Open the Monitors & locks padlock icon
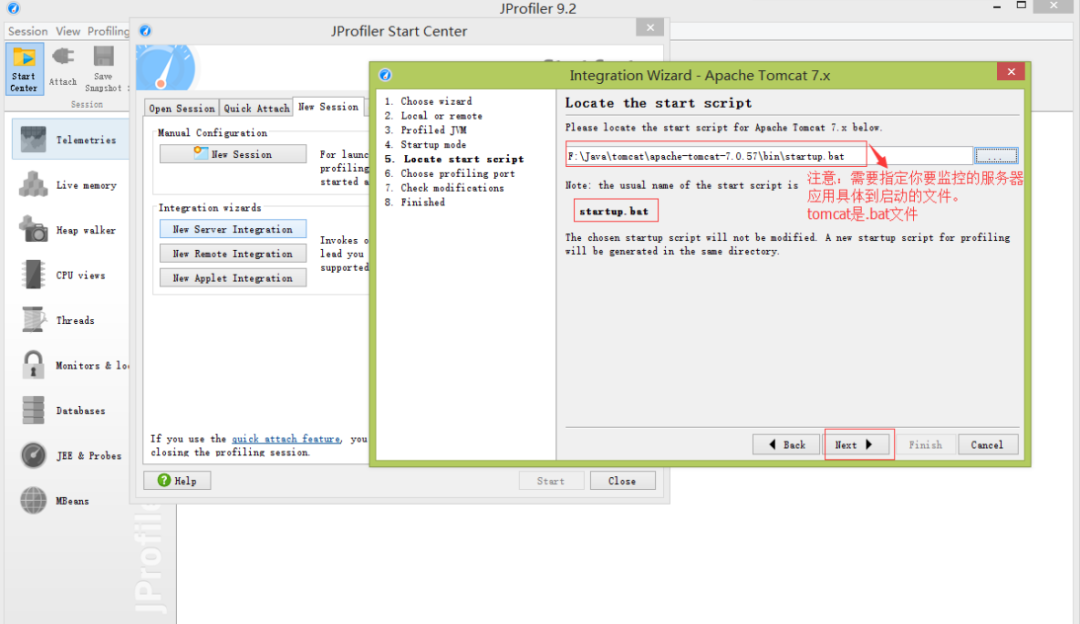The image size is (1080, 624). [33, 365]
